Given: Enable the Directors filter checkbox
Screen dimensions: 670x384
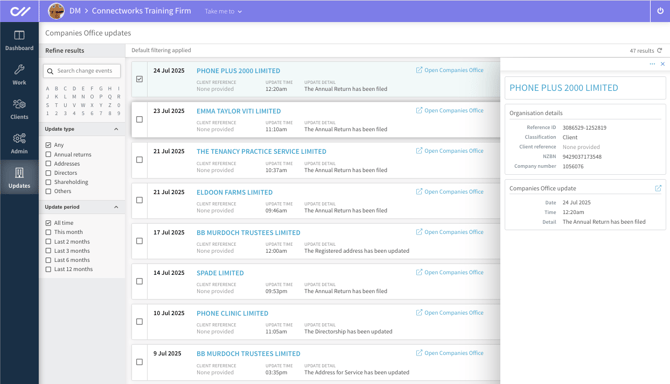Looking at the screenshot, I should 48,173.
